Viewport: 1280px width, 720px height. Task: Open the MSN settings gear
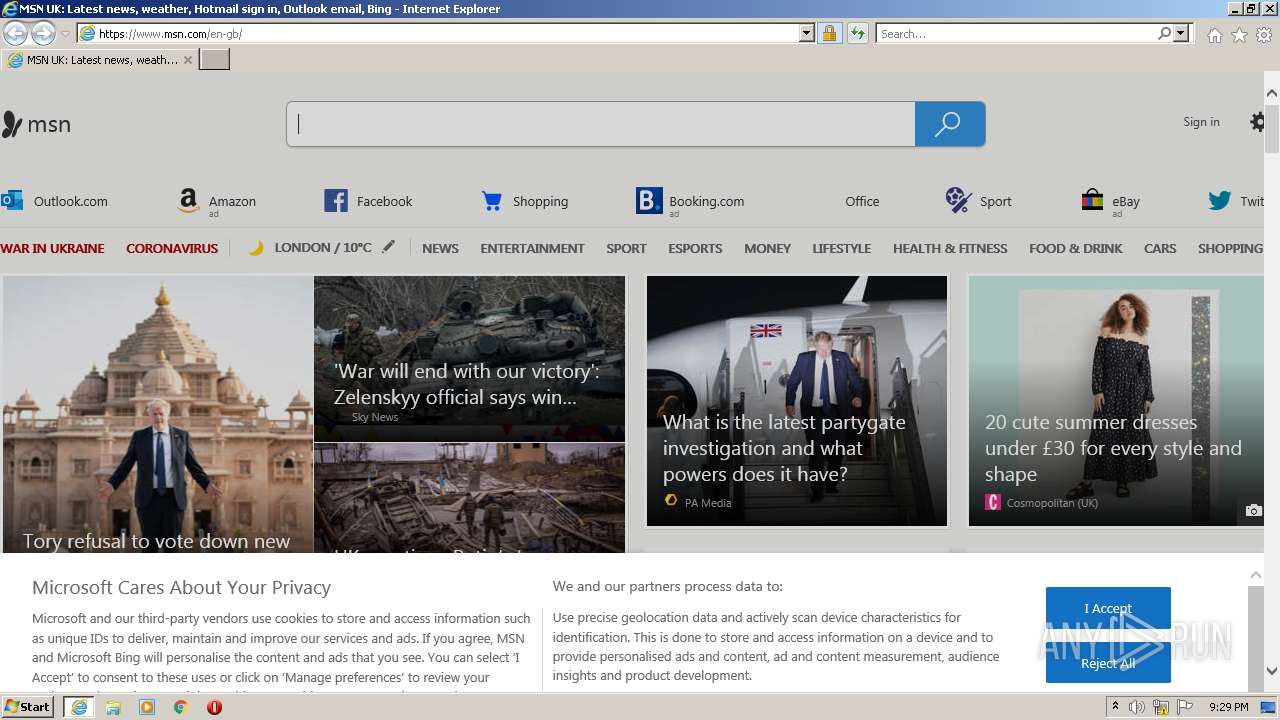coord(1259,122)
